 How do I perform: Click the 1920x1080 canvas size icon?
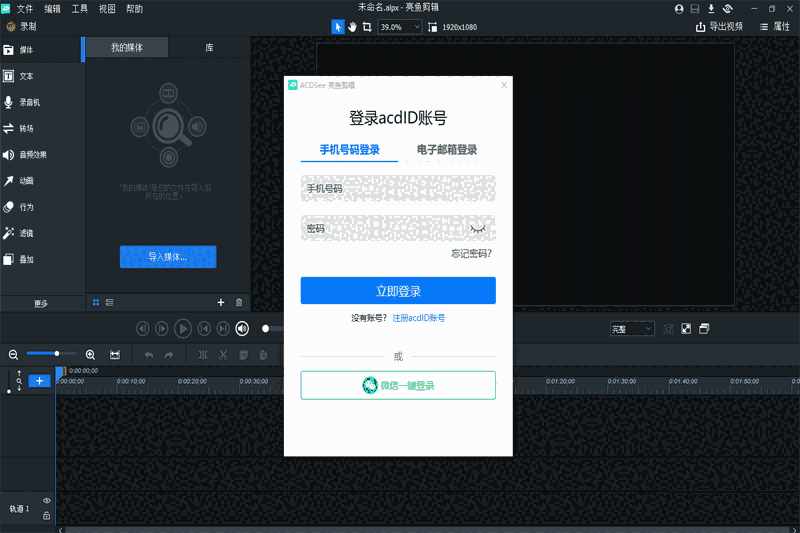point(432,27)
